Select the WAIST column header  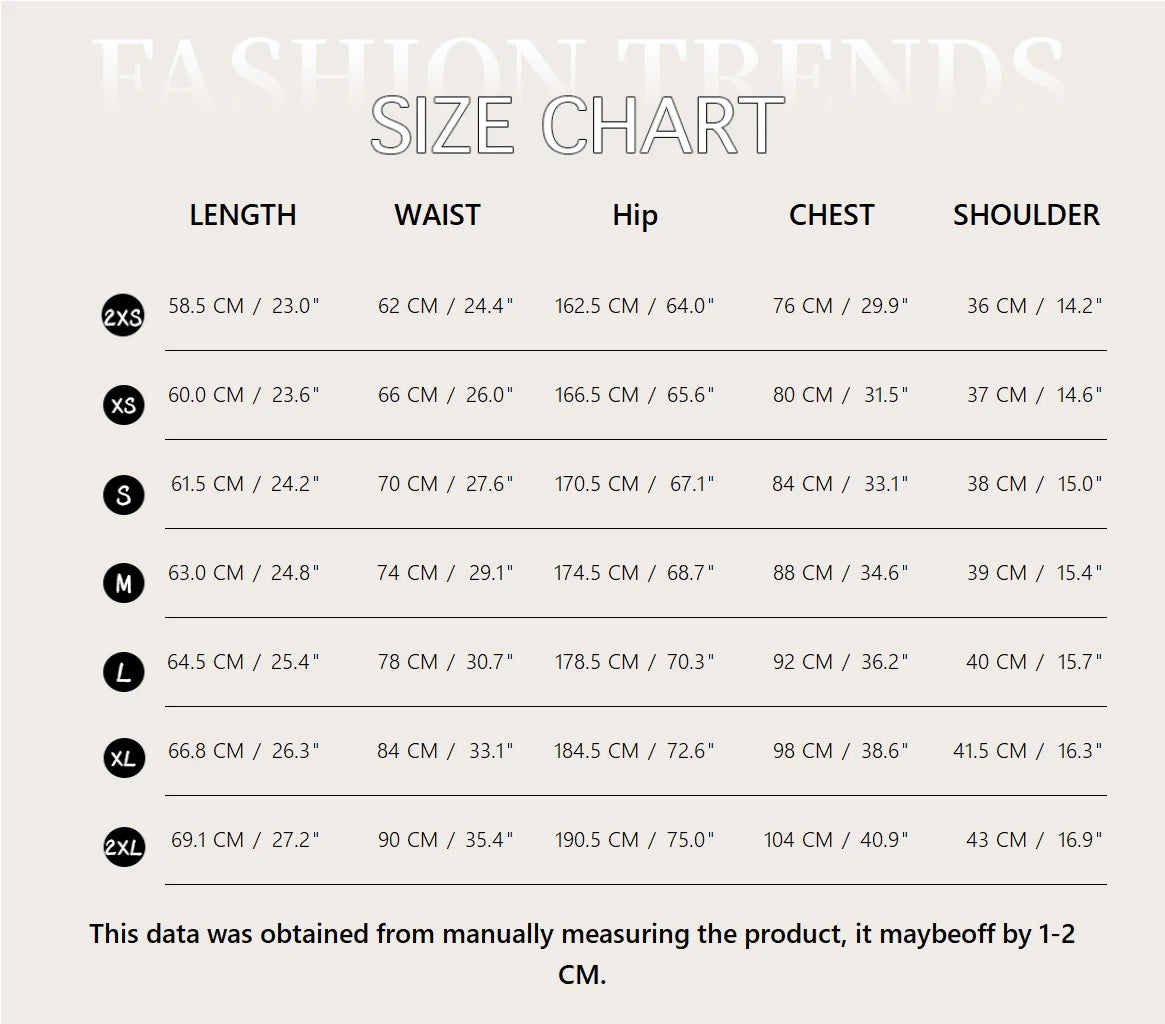point(437,215)
